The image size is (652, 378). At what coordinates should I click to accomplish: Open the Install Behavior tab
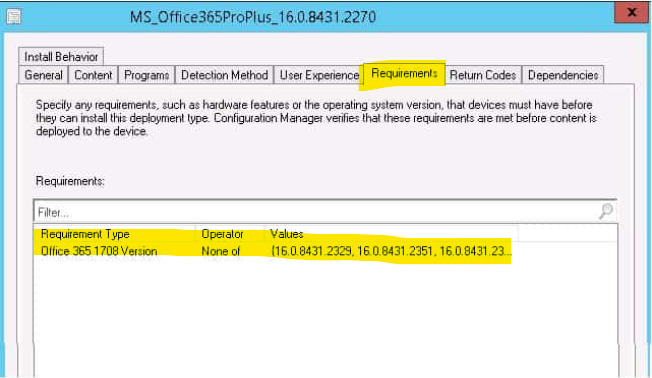61,57
